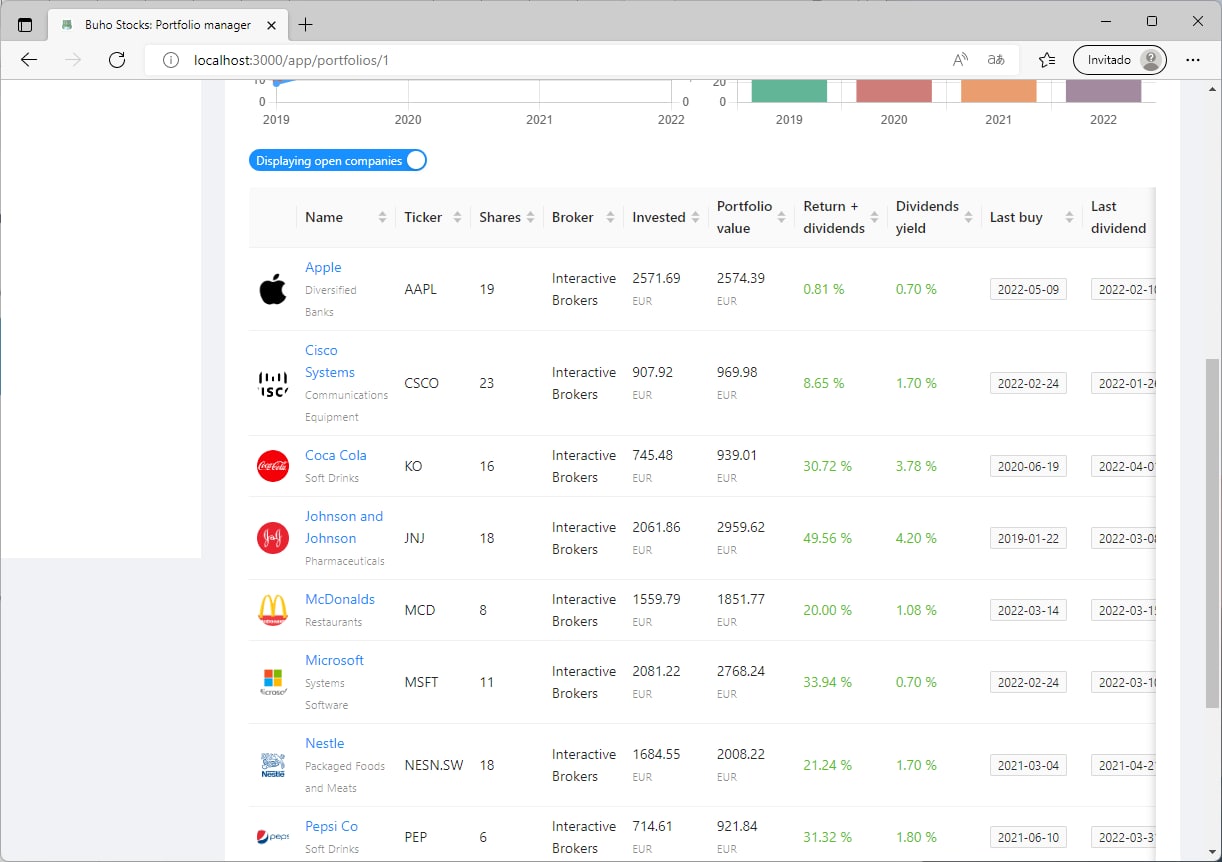This screenshot has height=862, width=1222.
Task: Sort the table by Invested
Action: [666, 217]
